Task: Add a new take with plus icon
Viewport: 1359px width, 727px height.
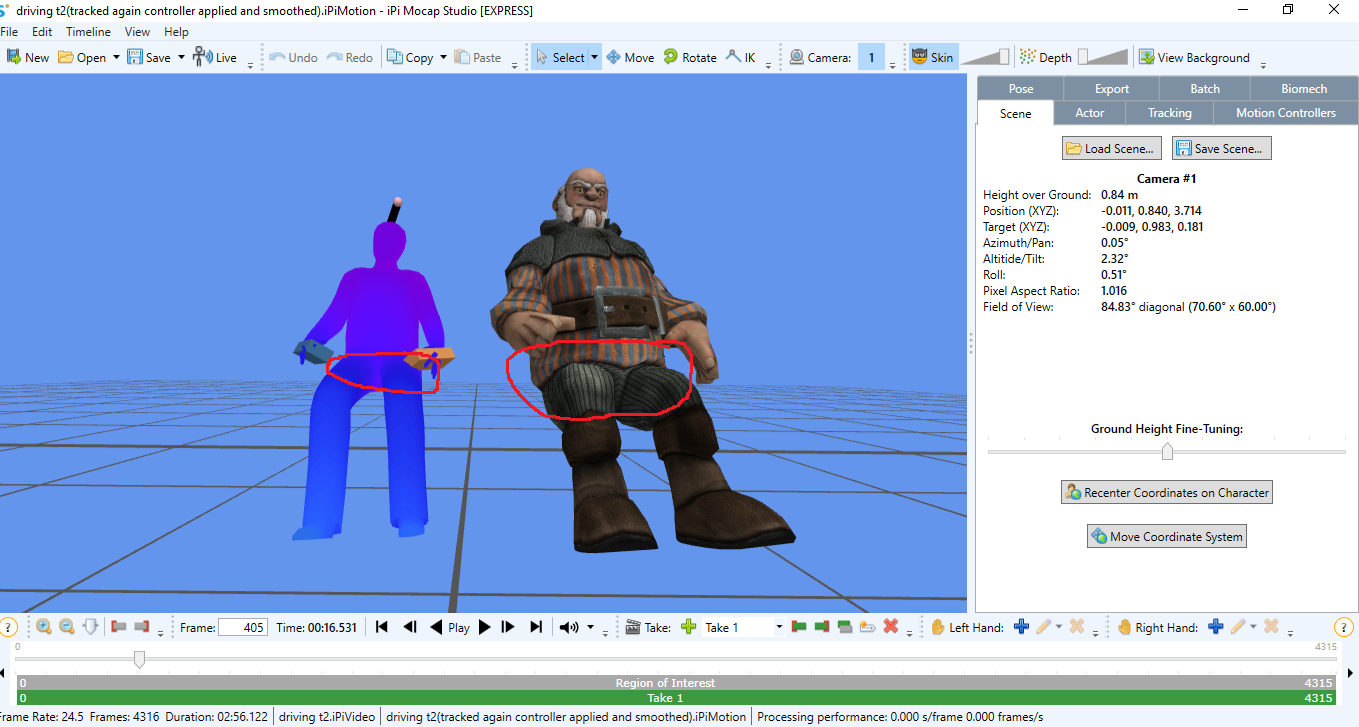Action: [688, 627]
